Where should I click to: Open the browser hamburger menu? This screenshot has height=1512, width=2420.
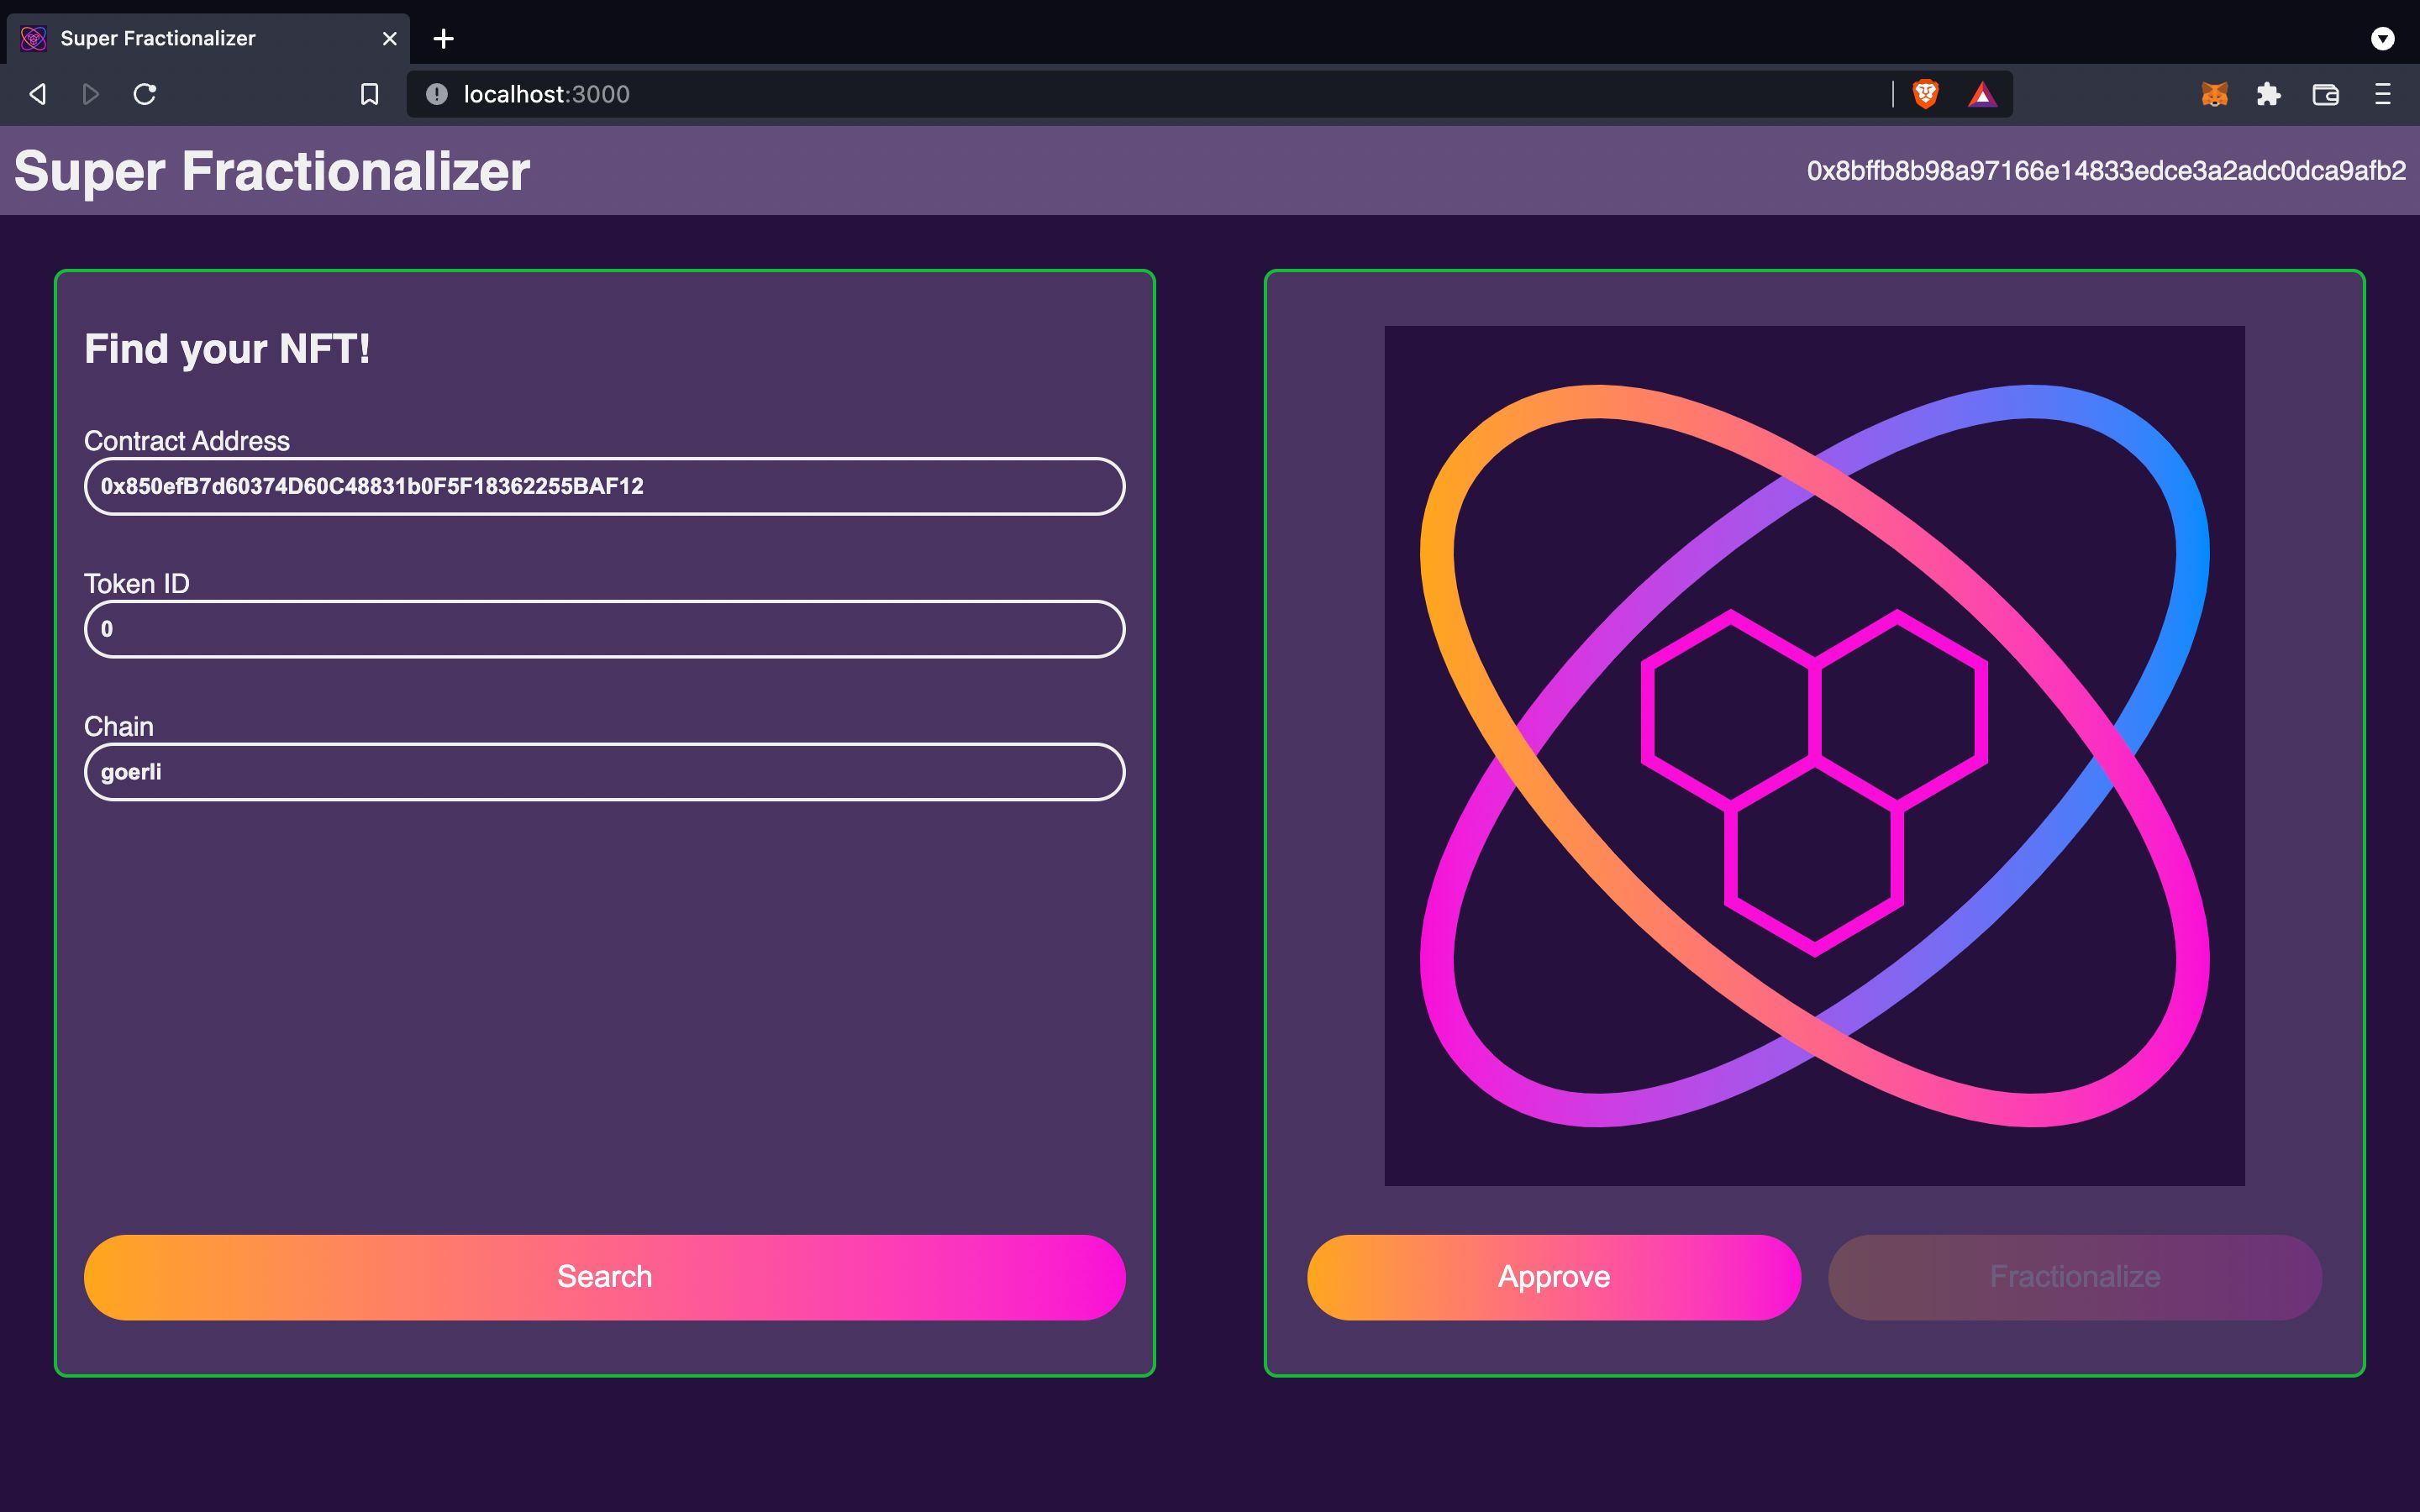coord(2383,94)
